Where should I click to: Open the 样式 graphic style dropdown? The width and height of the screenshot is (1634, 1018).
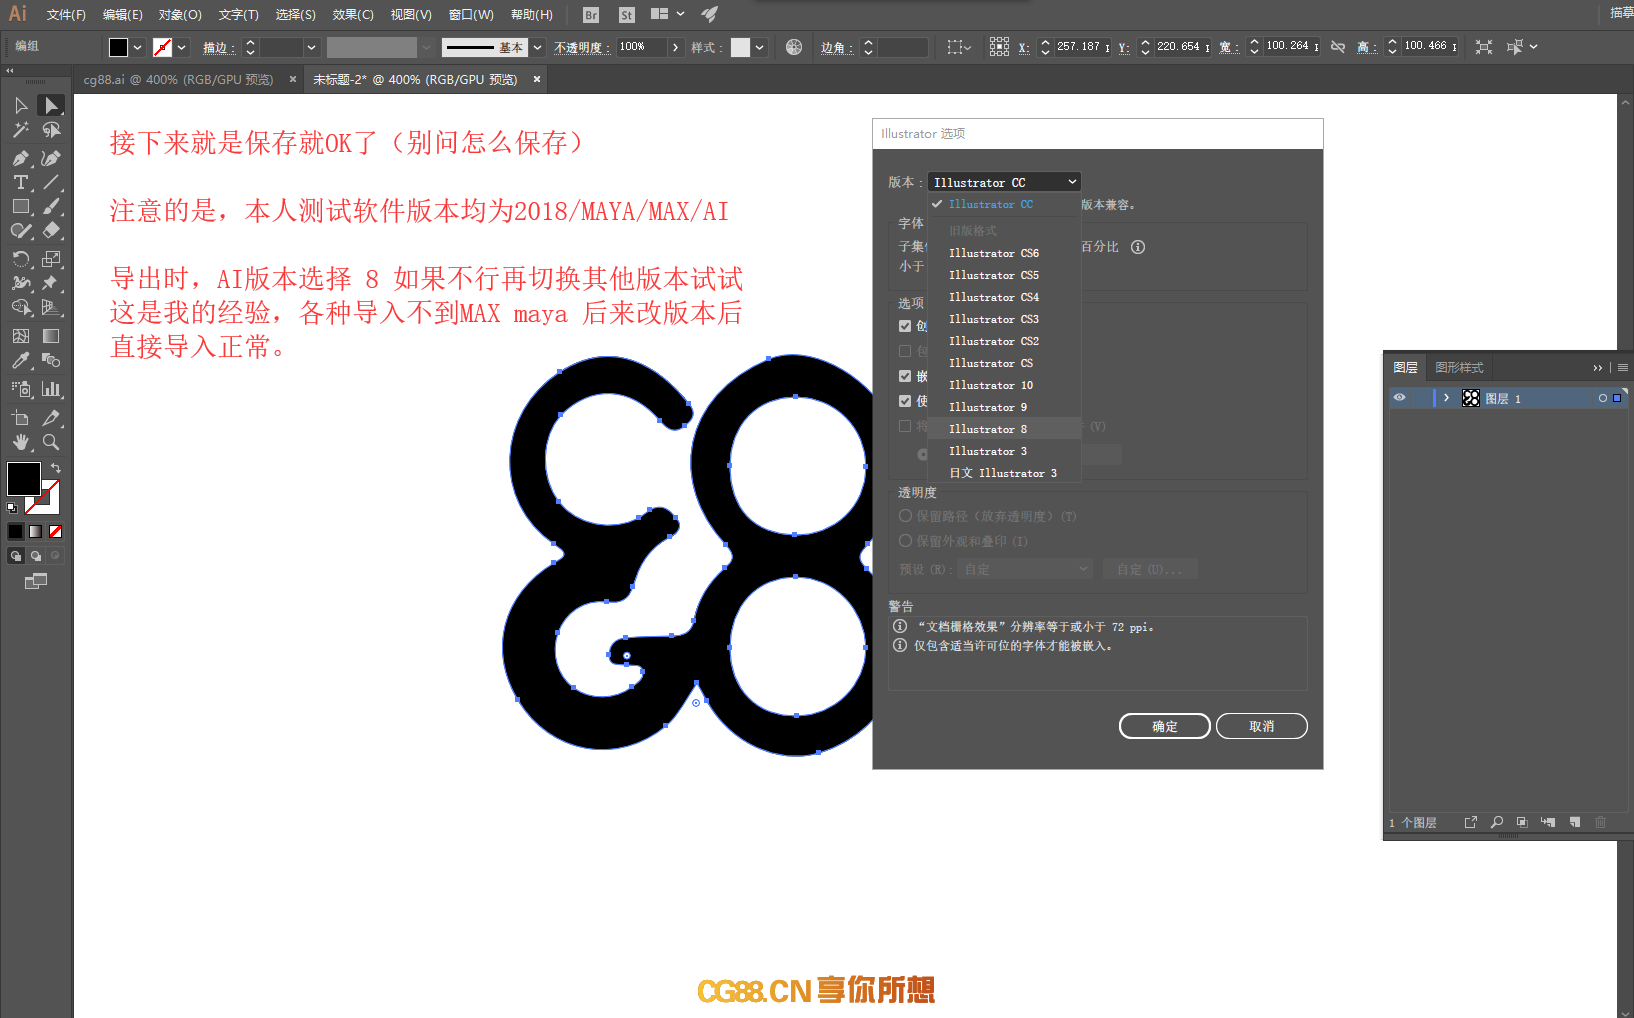coord(760,47)
